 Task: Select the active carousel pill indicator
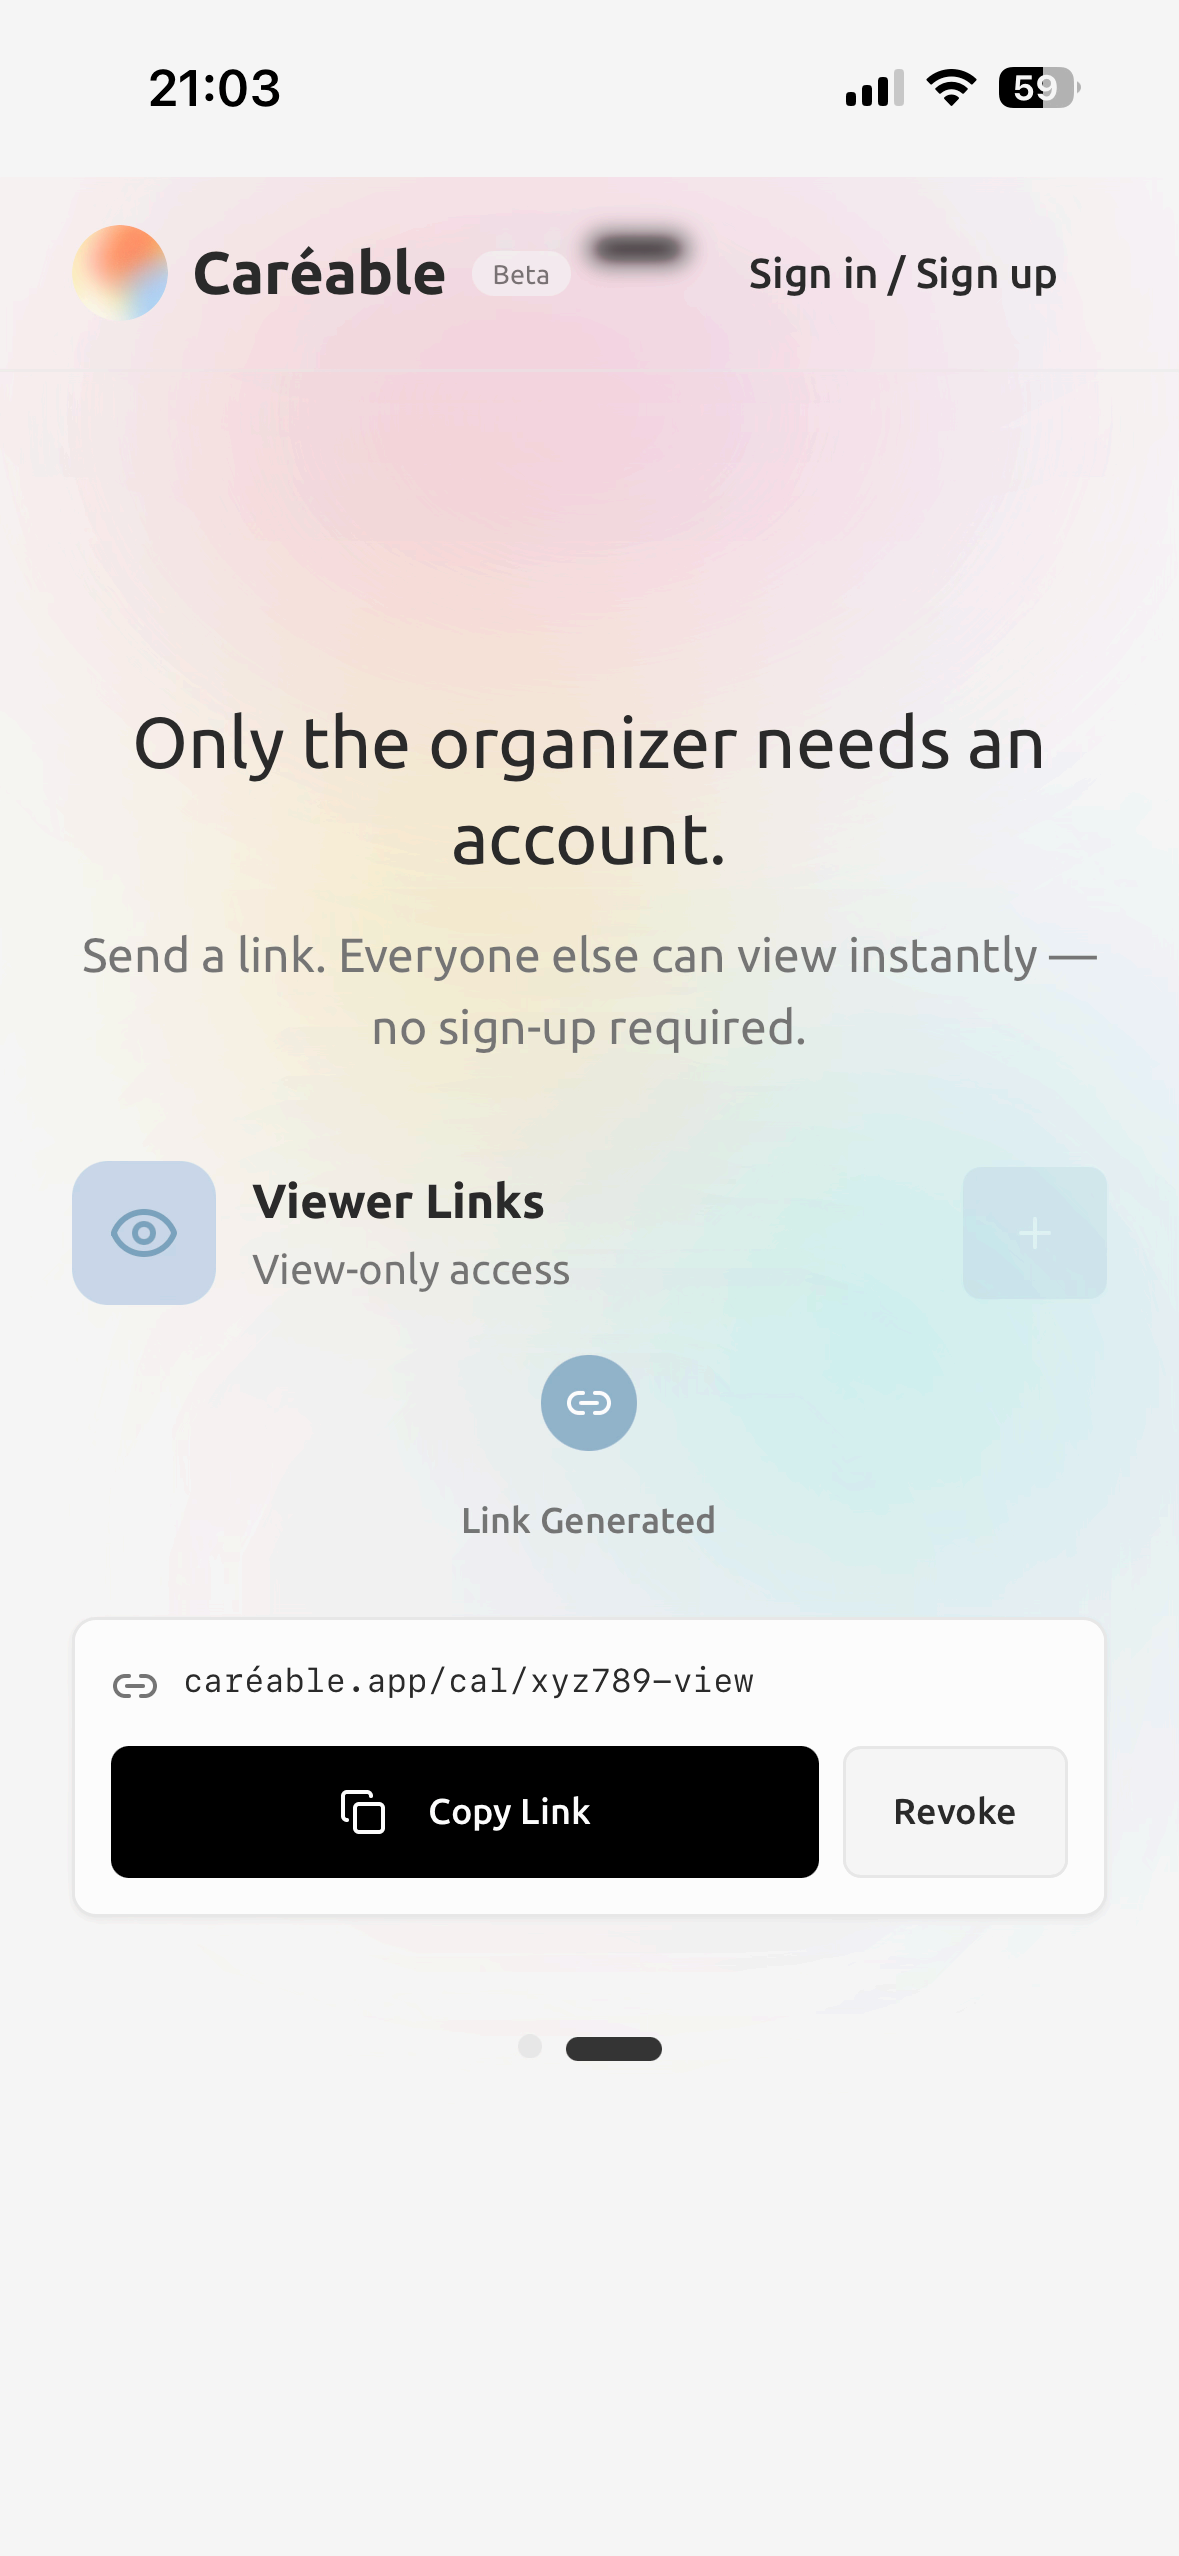(x=614, y=2049)
